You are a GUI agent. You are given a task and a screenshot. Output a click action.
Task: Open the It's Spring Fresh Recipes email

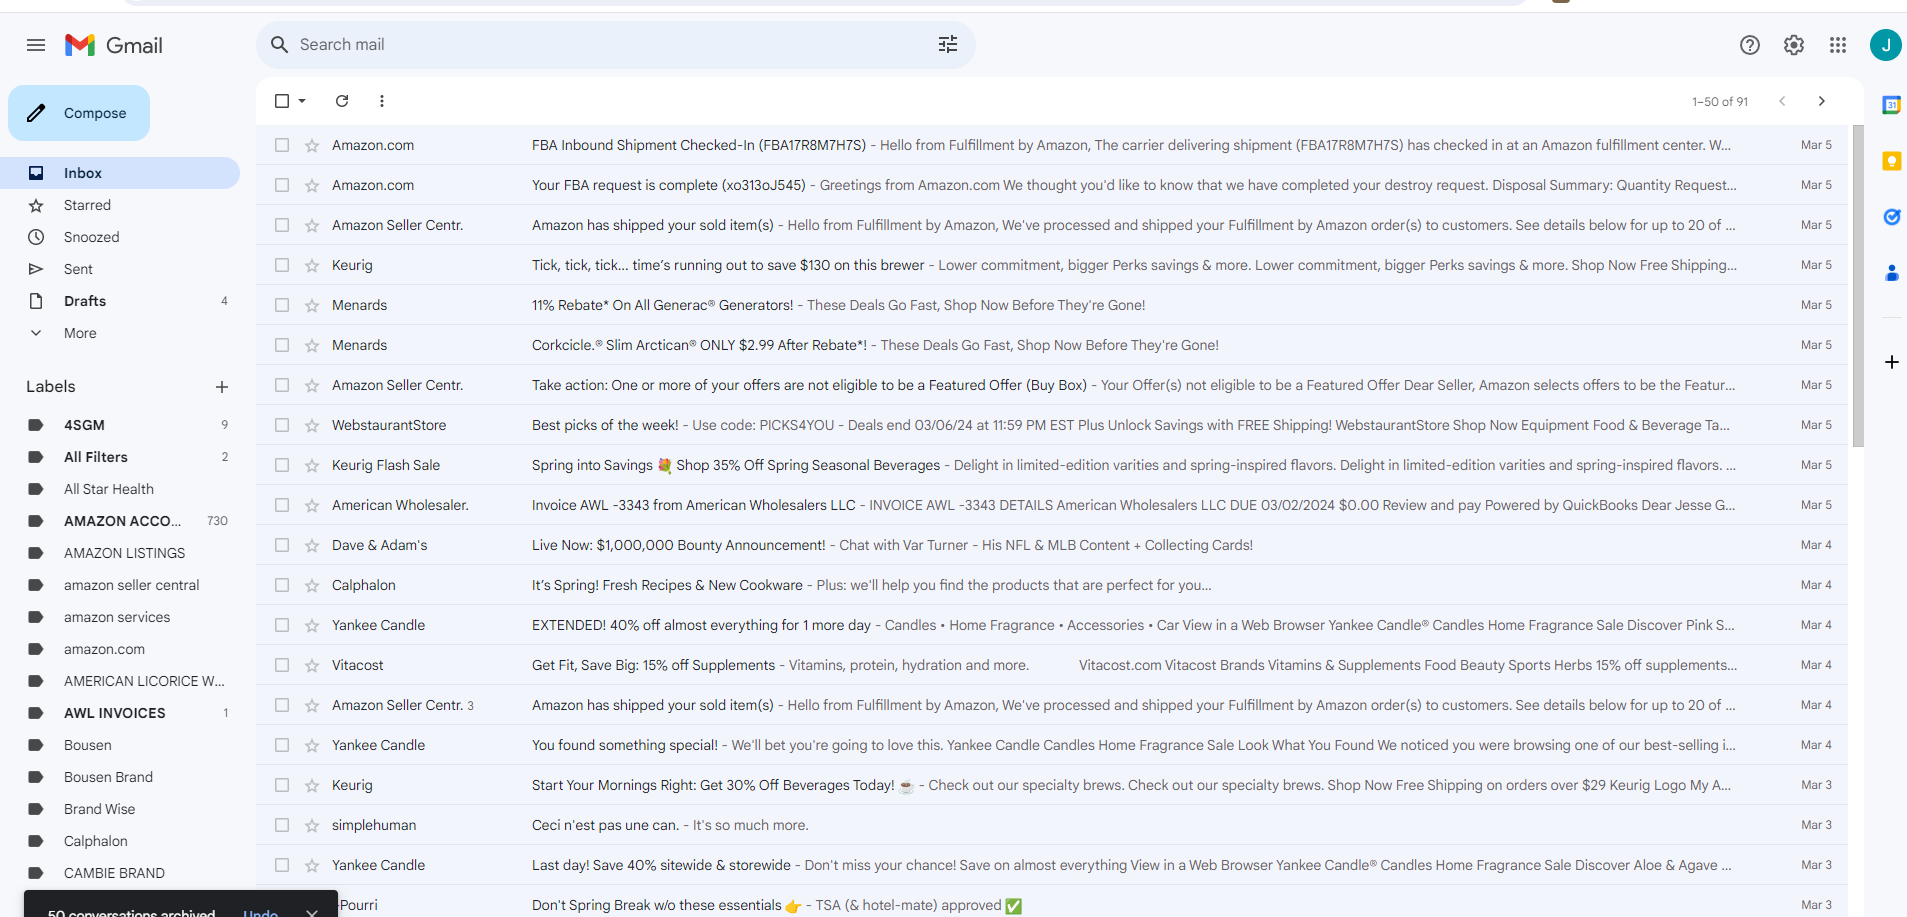click(x=1052, y=585)
